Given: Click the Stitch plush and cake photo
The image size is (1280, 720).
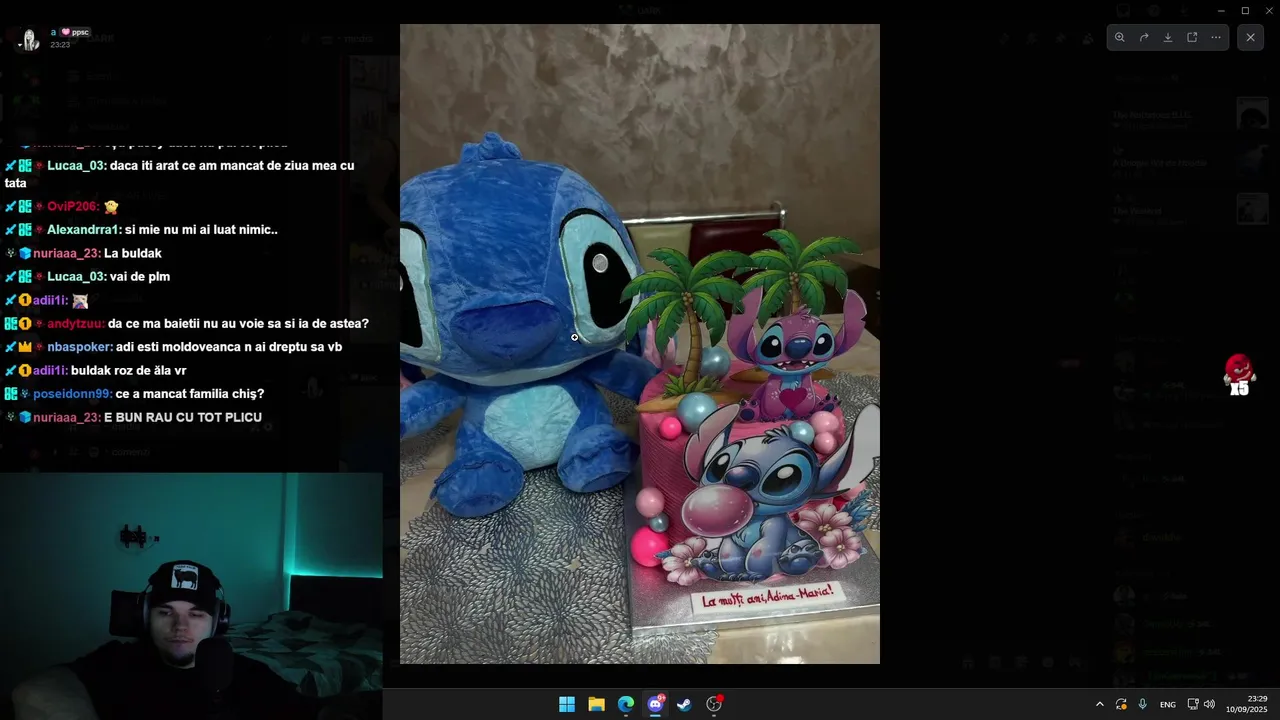Looking at the screenshot, I should (x=640, y=344).
